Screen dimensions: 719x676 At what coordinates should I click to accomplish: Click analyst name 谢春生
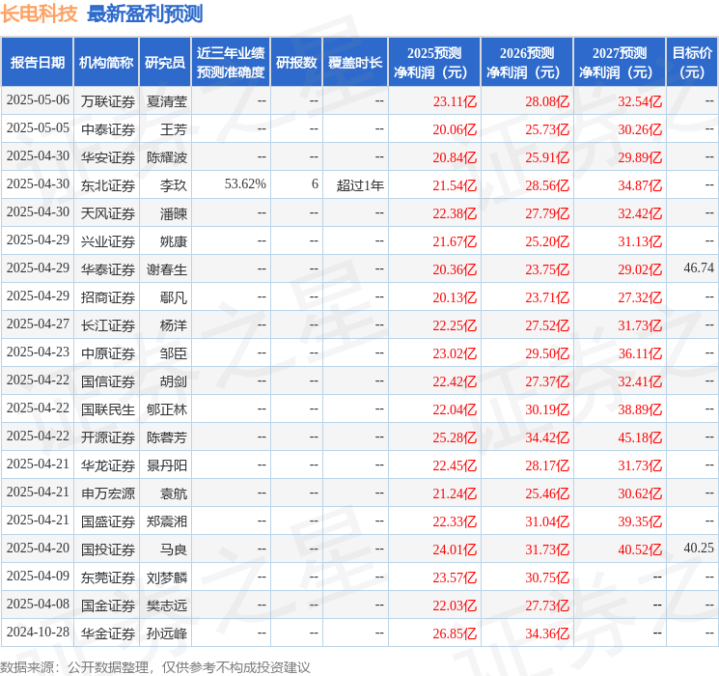[166, 269]
